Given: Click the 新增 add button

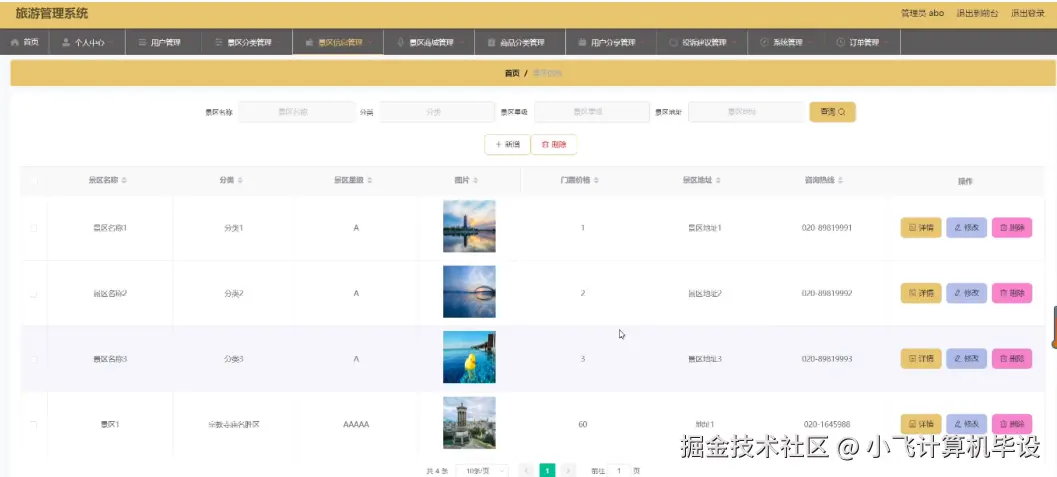Looking at the screenshot, I should click(508, 144).
